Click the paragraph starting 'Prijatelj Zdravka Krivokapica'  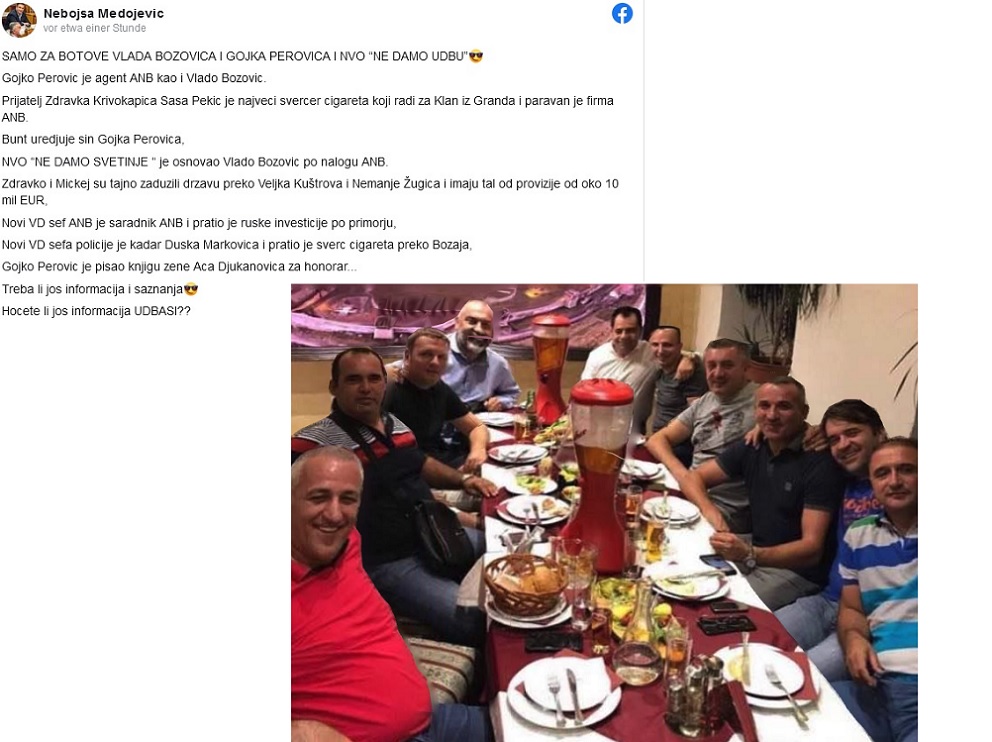coord(308,109)
